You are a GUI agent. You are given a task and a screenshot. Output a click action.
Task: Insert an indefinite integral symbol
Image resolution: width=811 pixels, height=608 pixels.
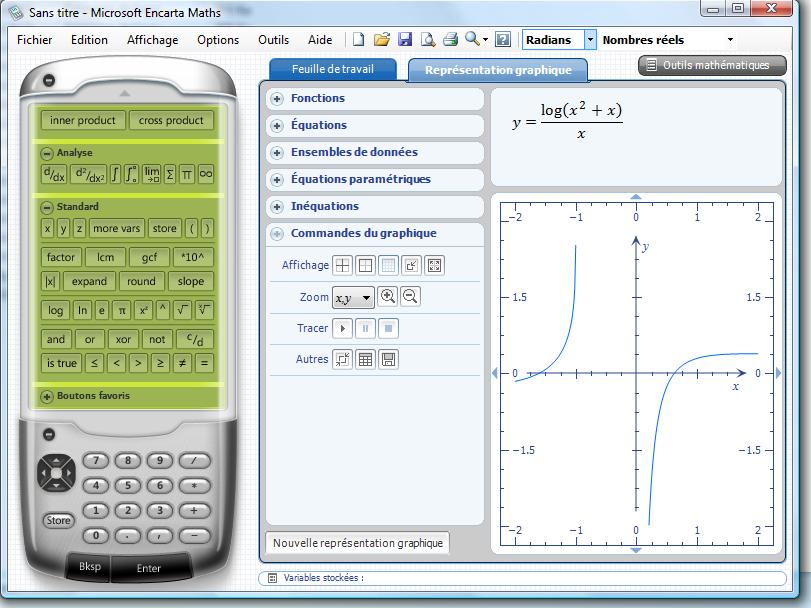115,174
